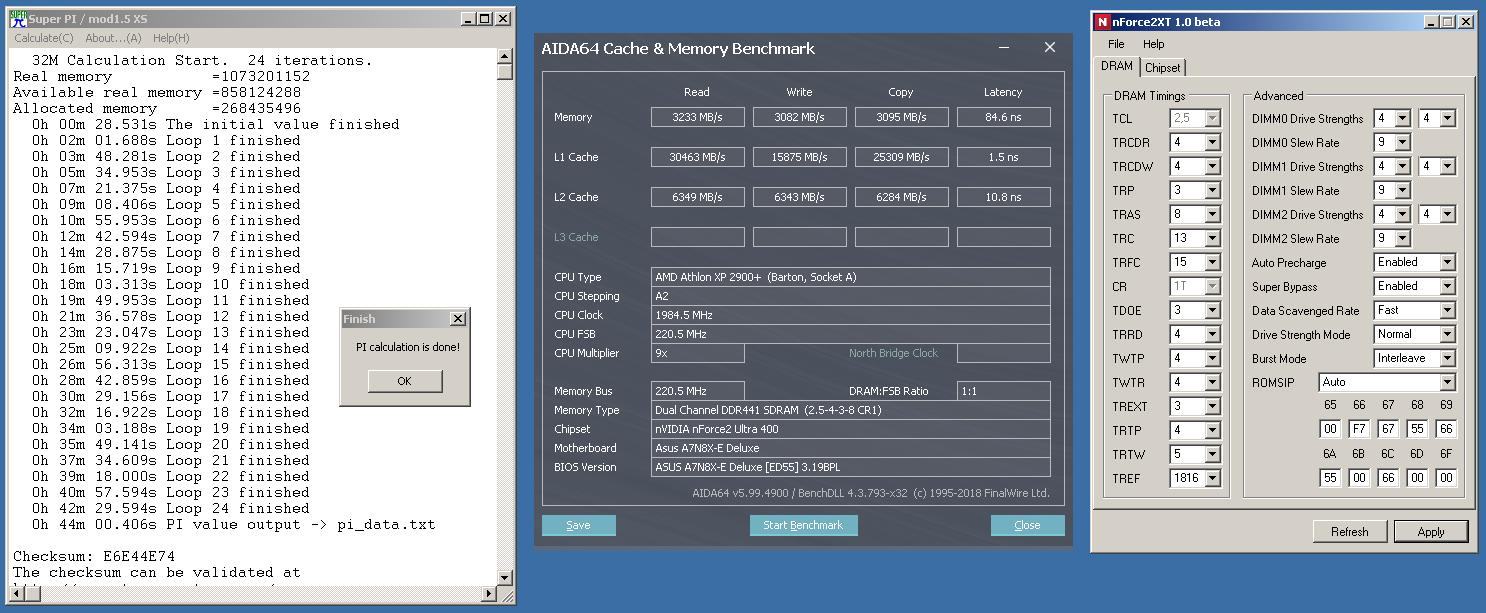Image resolution: width=1486 pixels, height=613 pixels.
Task: Open the DIMM0 Slew Rate dropdown
Action: pos(1402,142)
